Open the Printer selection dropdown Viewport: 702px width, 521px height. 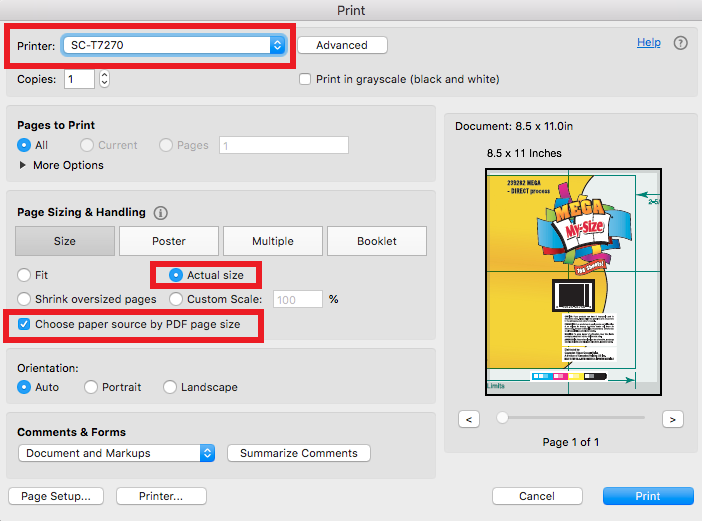coord(174,45)
